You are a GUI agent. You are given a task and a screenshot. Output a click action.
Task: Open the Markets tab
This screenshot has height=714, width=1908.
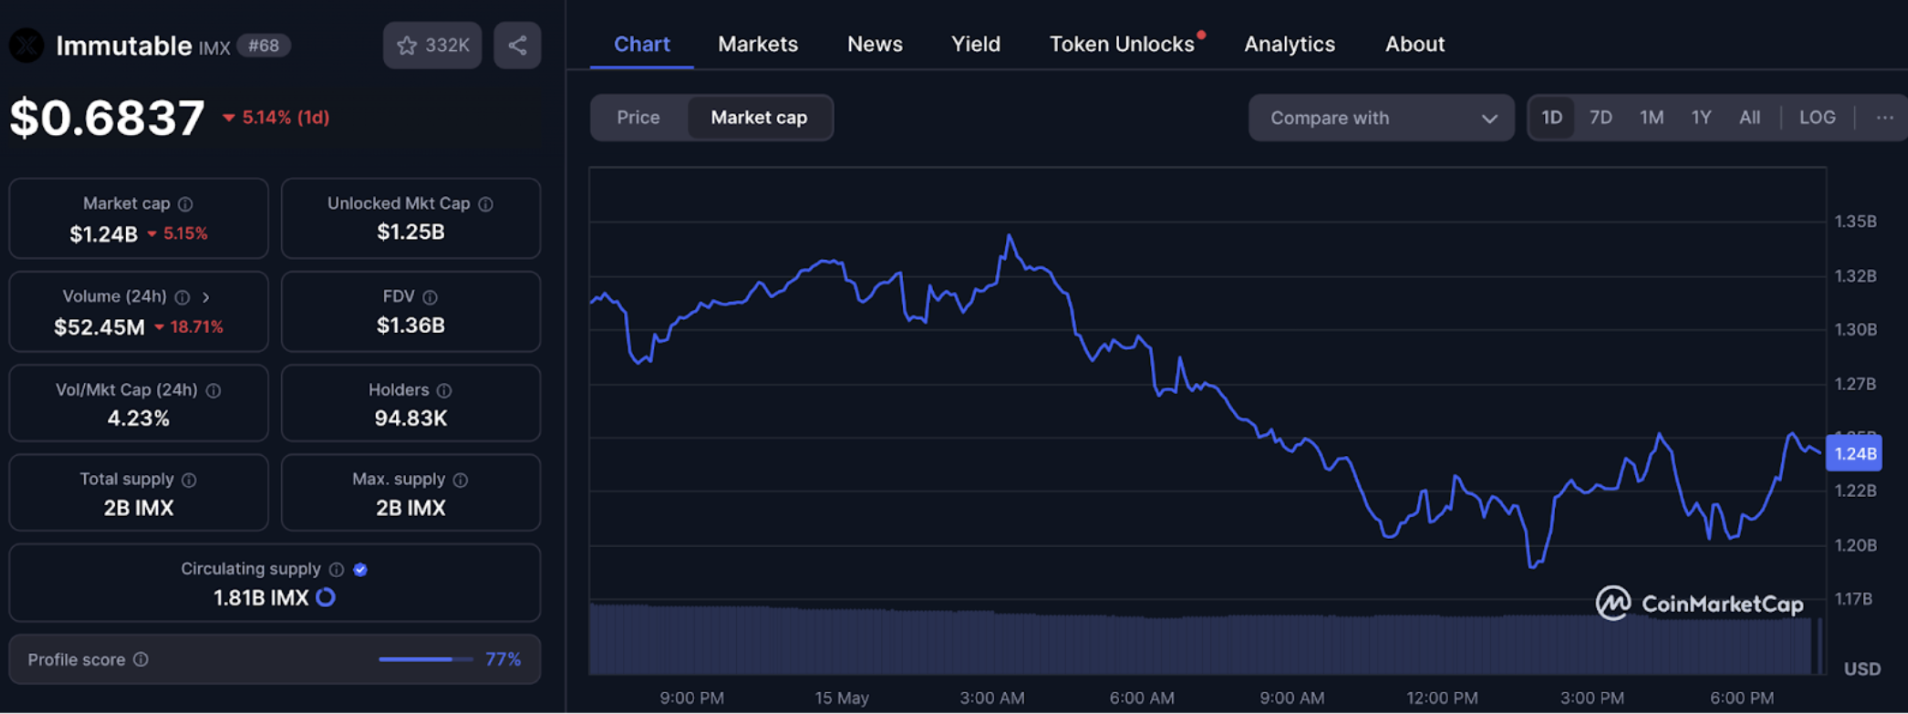pyautogui.click(x=758, y=44)
